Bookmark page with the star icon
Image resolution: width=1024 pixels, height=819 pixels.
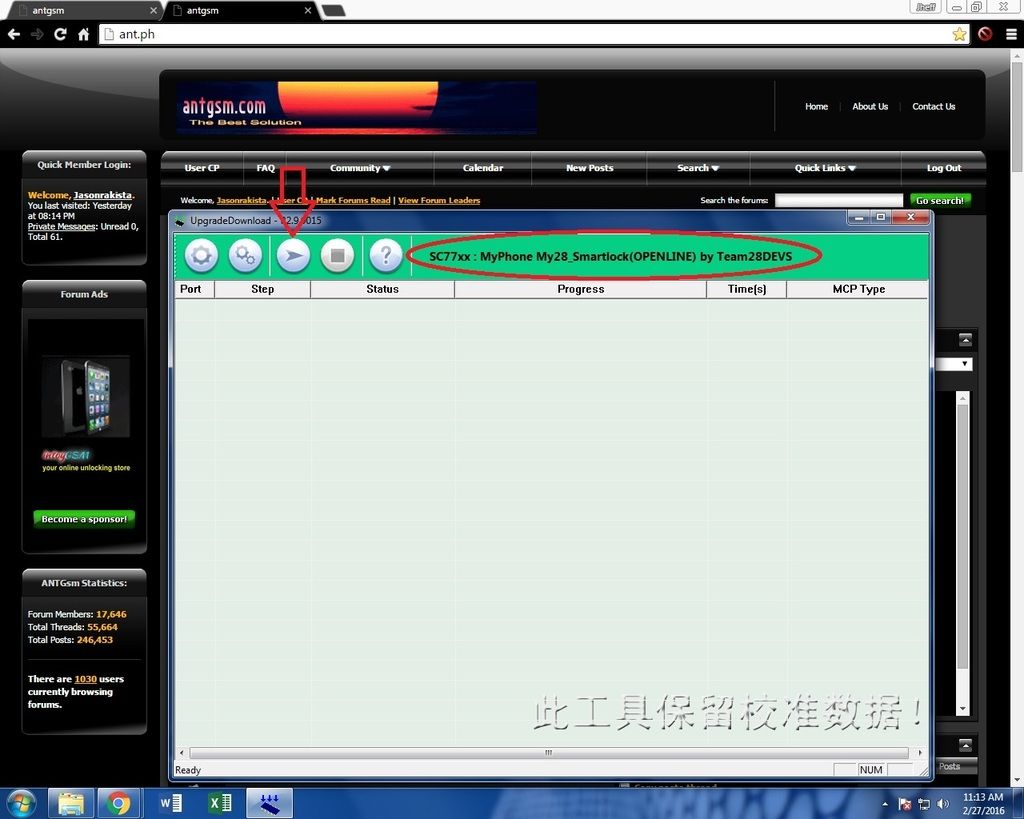tap(959, 34)
